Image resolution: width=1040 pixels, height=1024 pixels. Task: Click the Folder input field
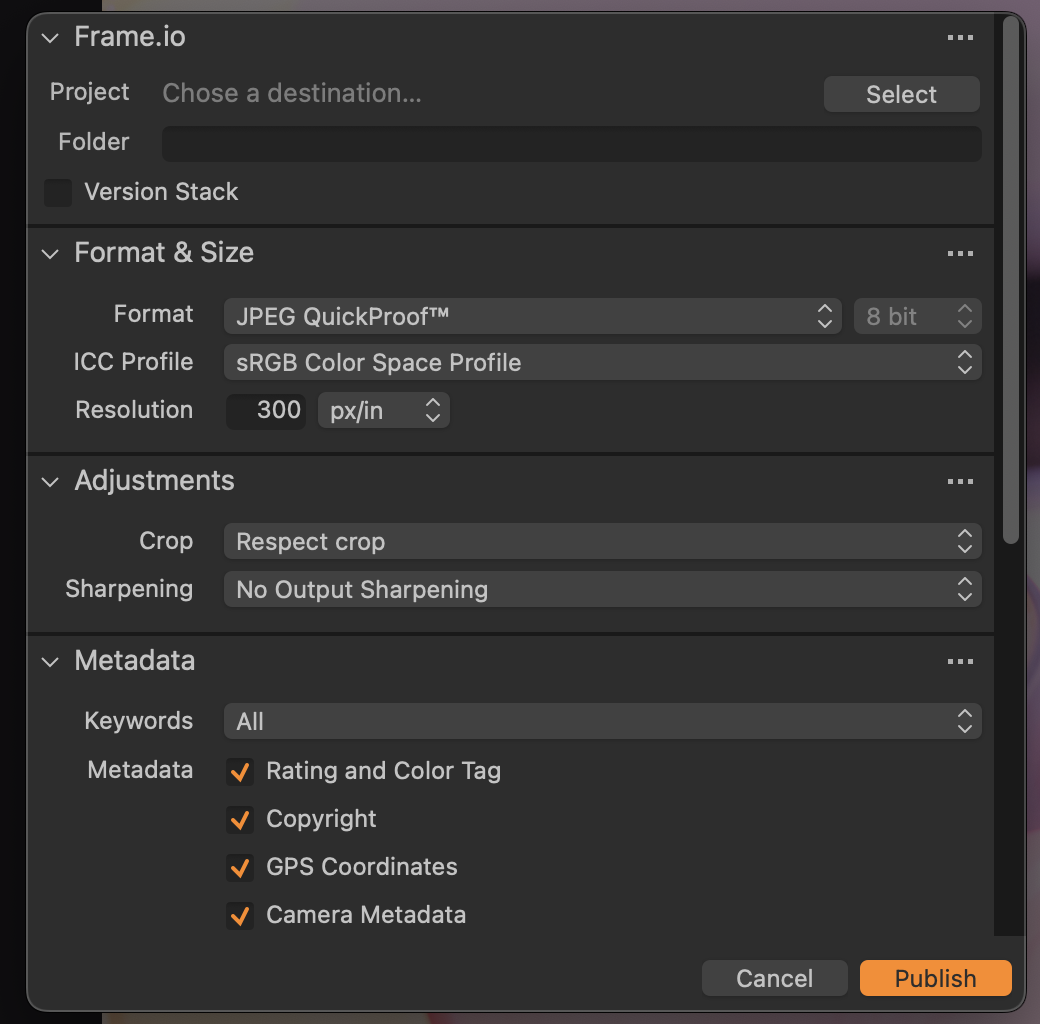[572, 144]
